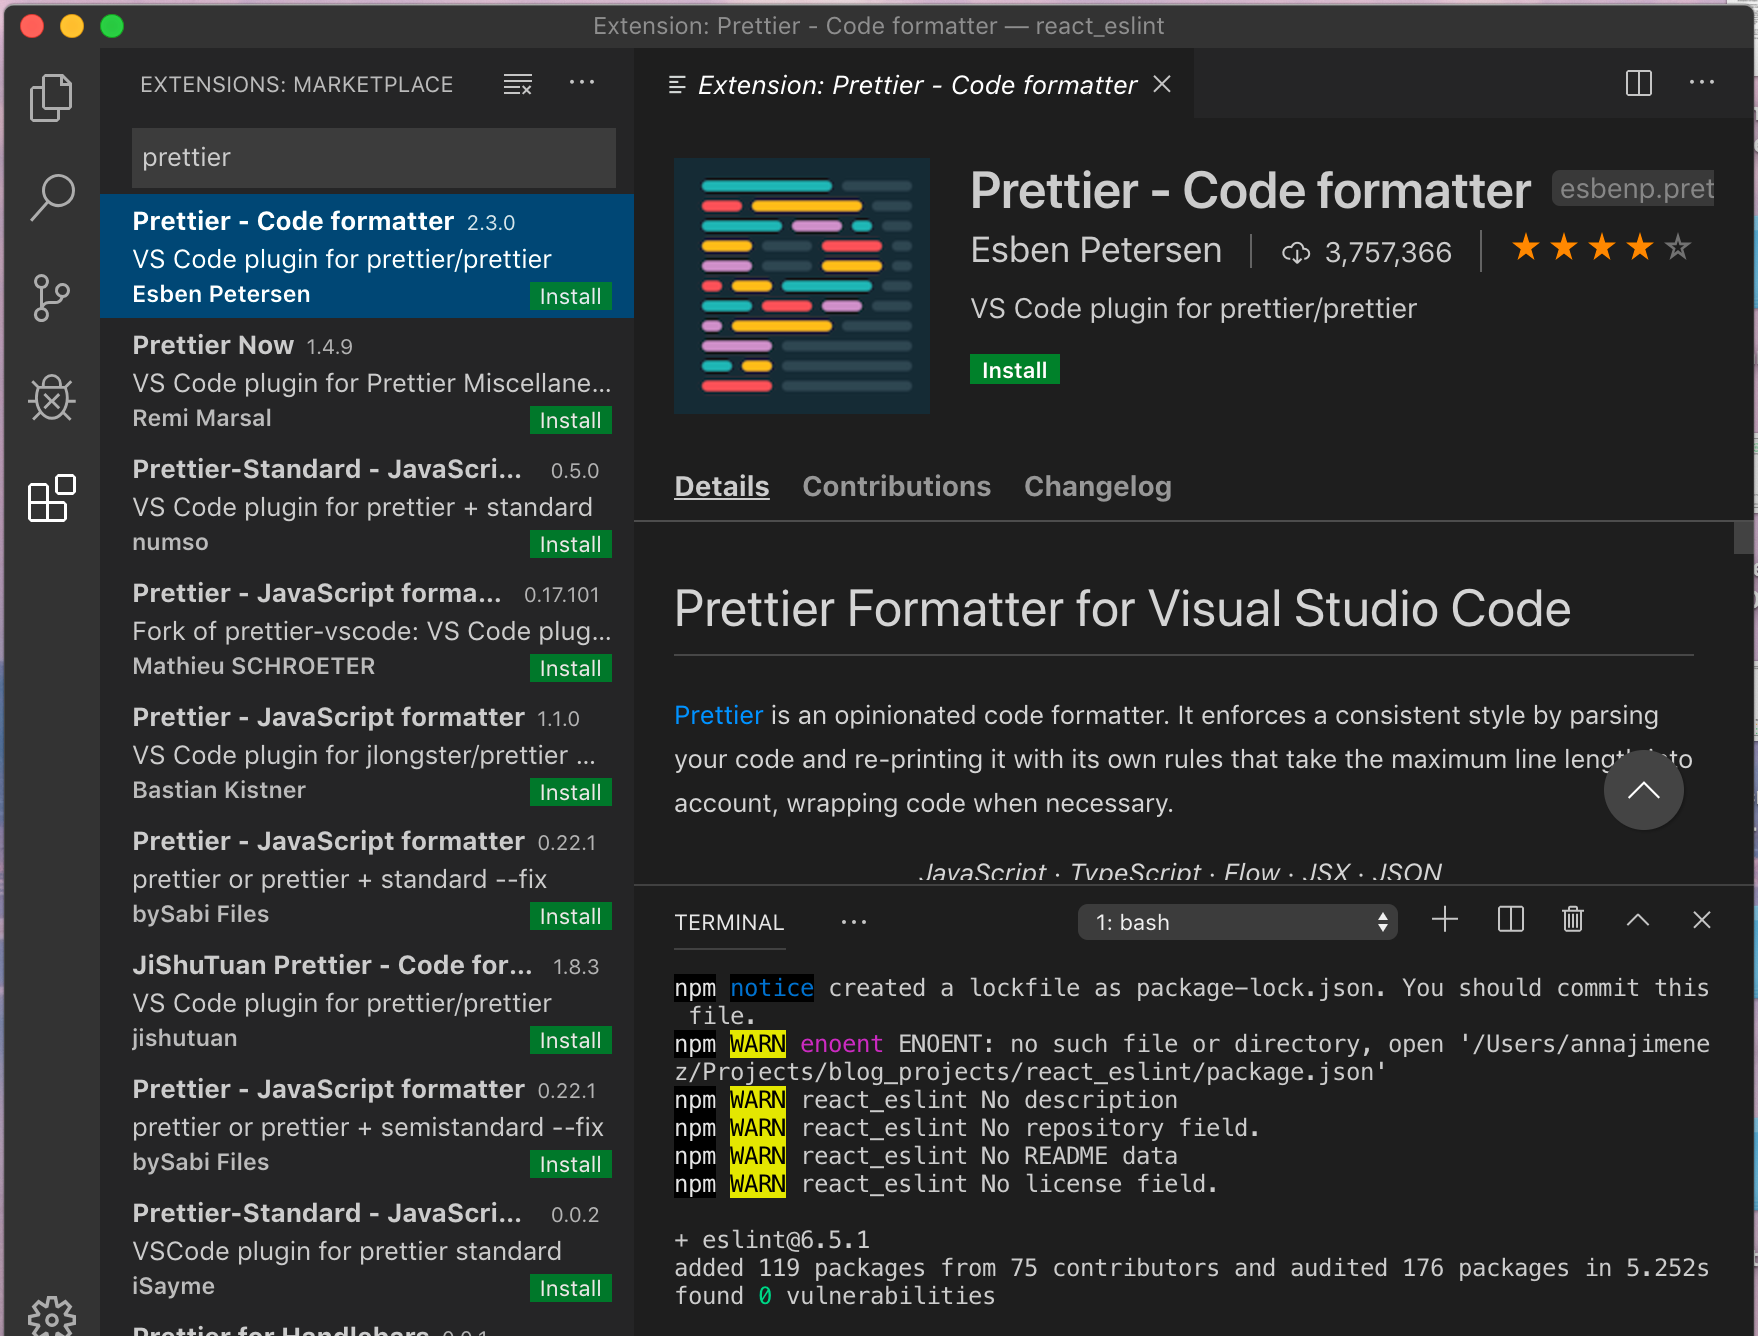Click the extension star rating
The width and height of the screenshot is (1758, 1336).
coord(1600,248)
